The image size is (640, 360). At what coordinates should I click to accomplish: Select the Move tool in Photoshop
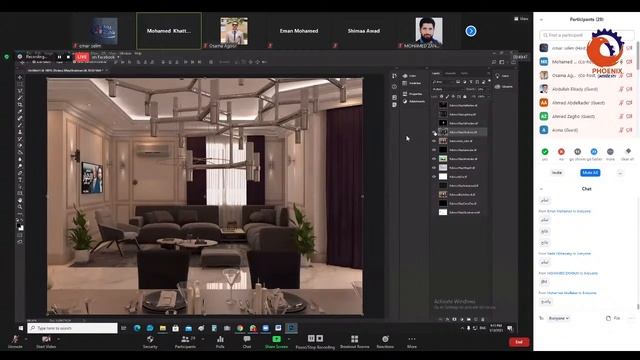[x=20, y=77]
